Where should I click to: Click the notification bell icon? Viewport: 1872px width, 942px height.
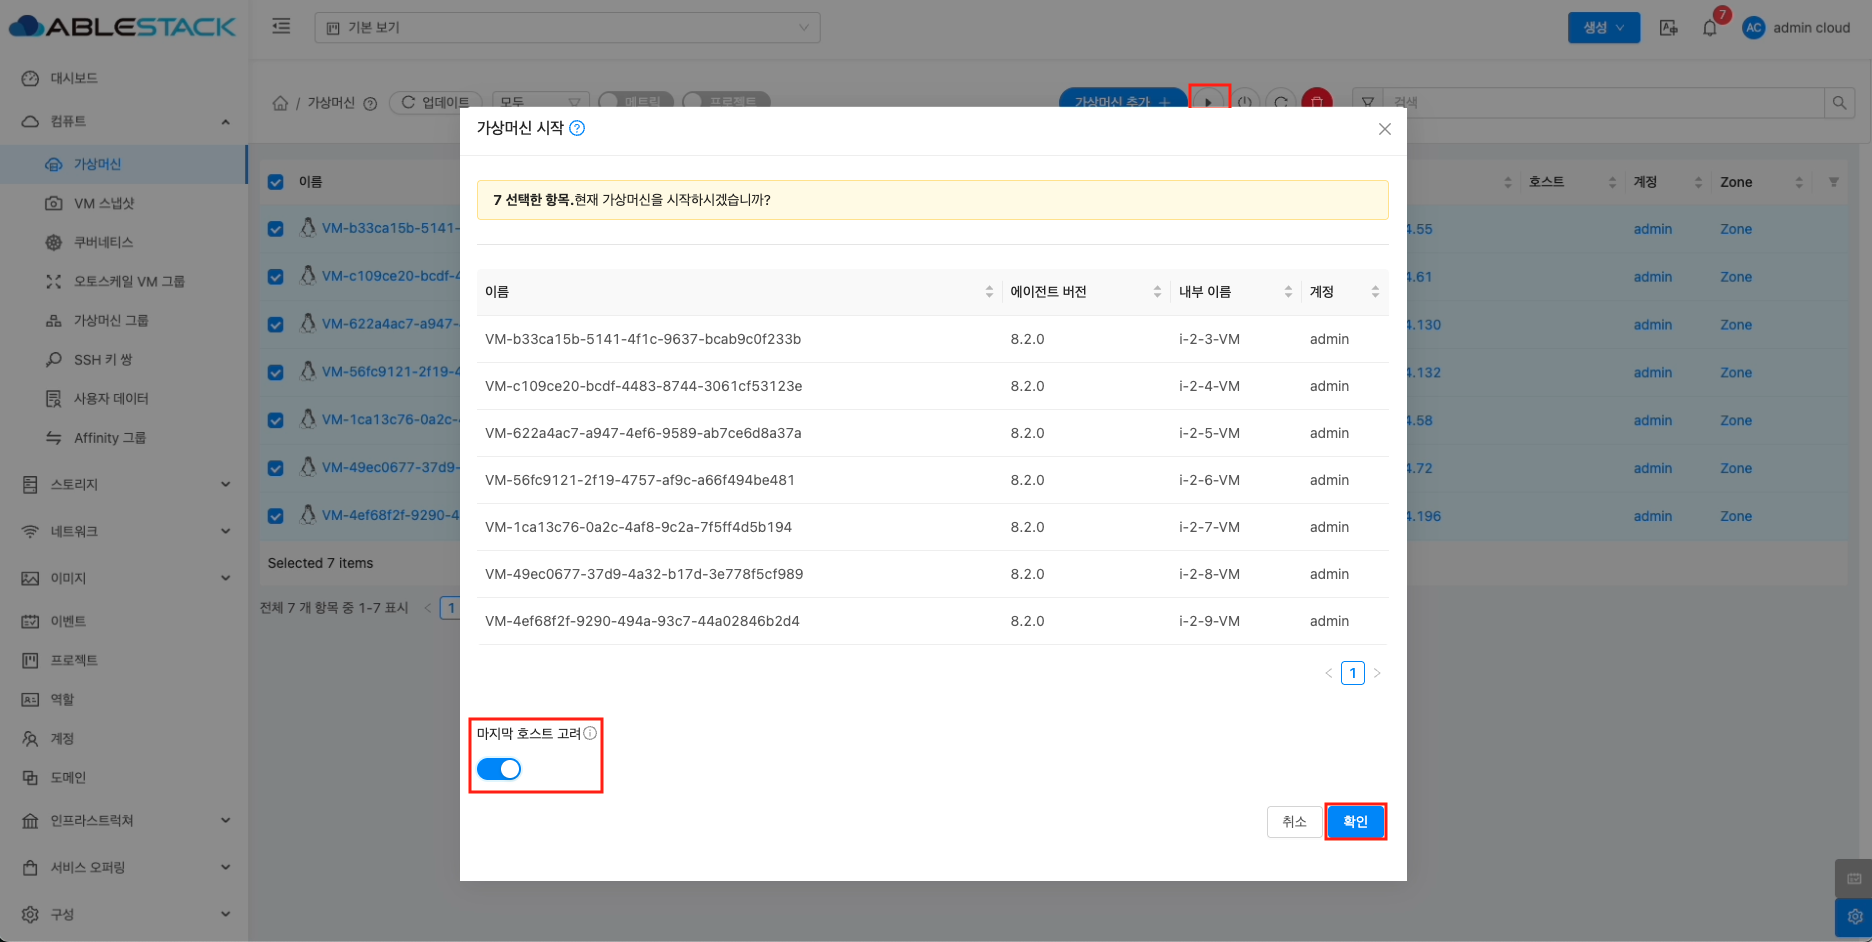pos(1709,28)
